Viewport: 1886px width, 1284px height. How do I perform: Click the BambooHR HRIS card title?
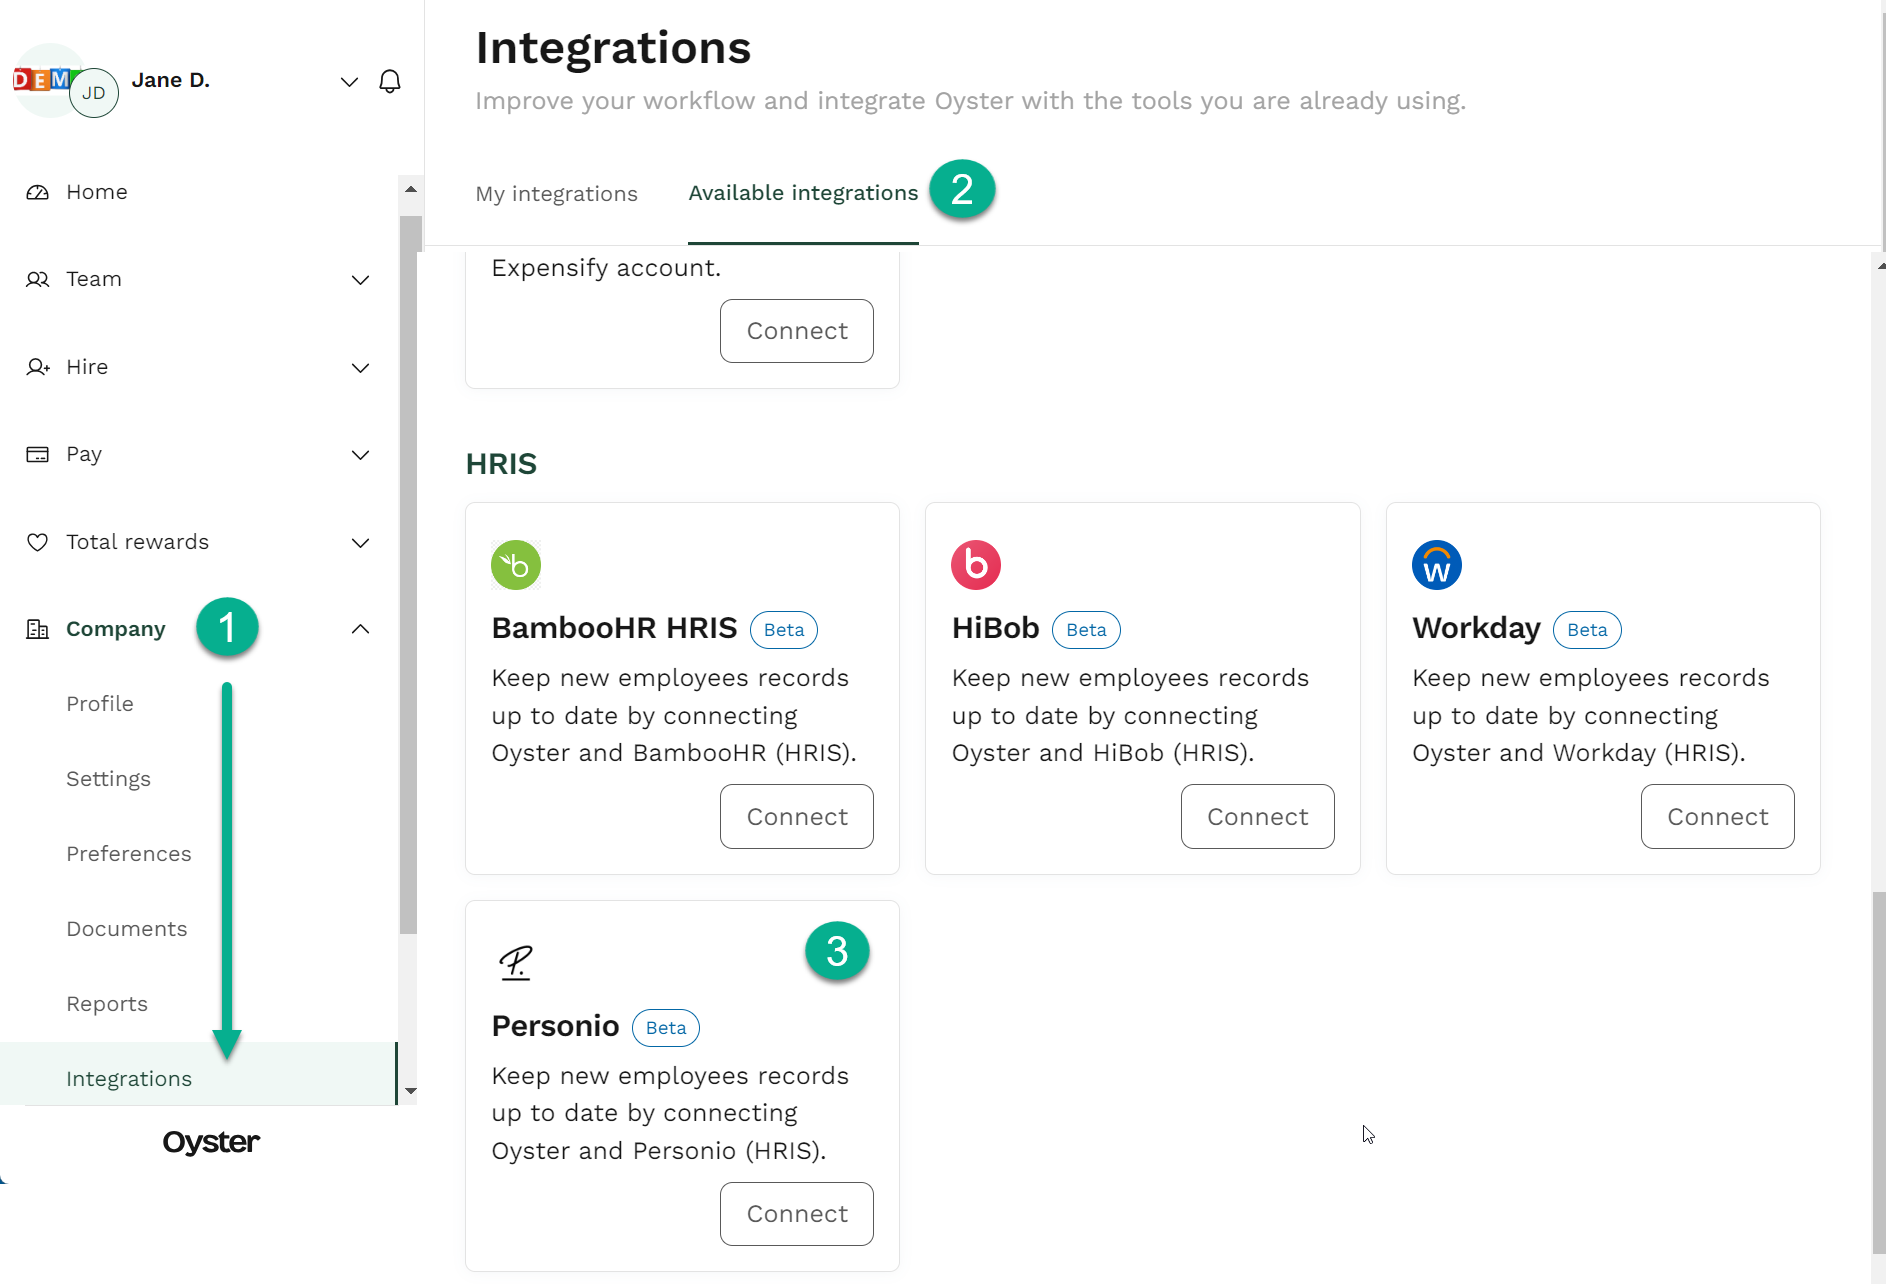coord(614,628)
